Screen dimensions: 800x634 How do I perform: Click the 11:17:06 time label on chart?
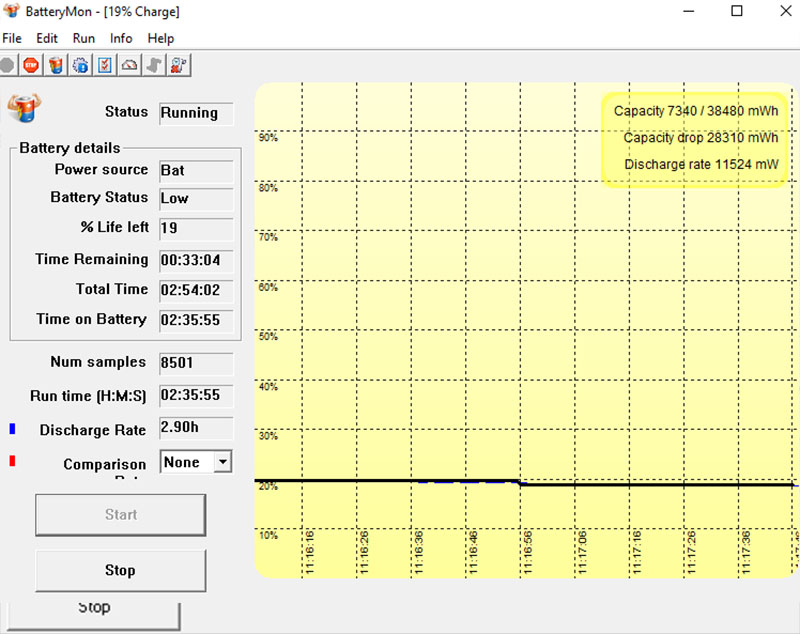click(x=583, y=552)
